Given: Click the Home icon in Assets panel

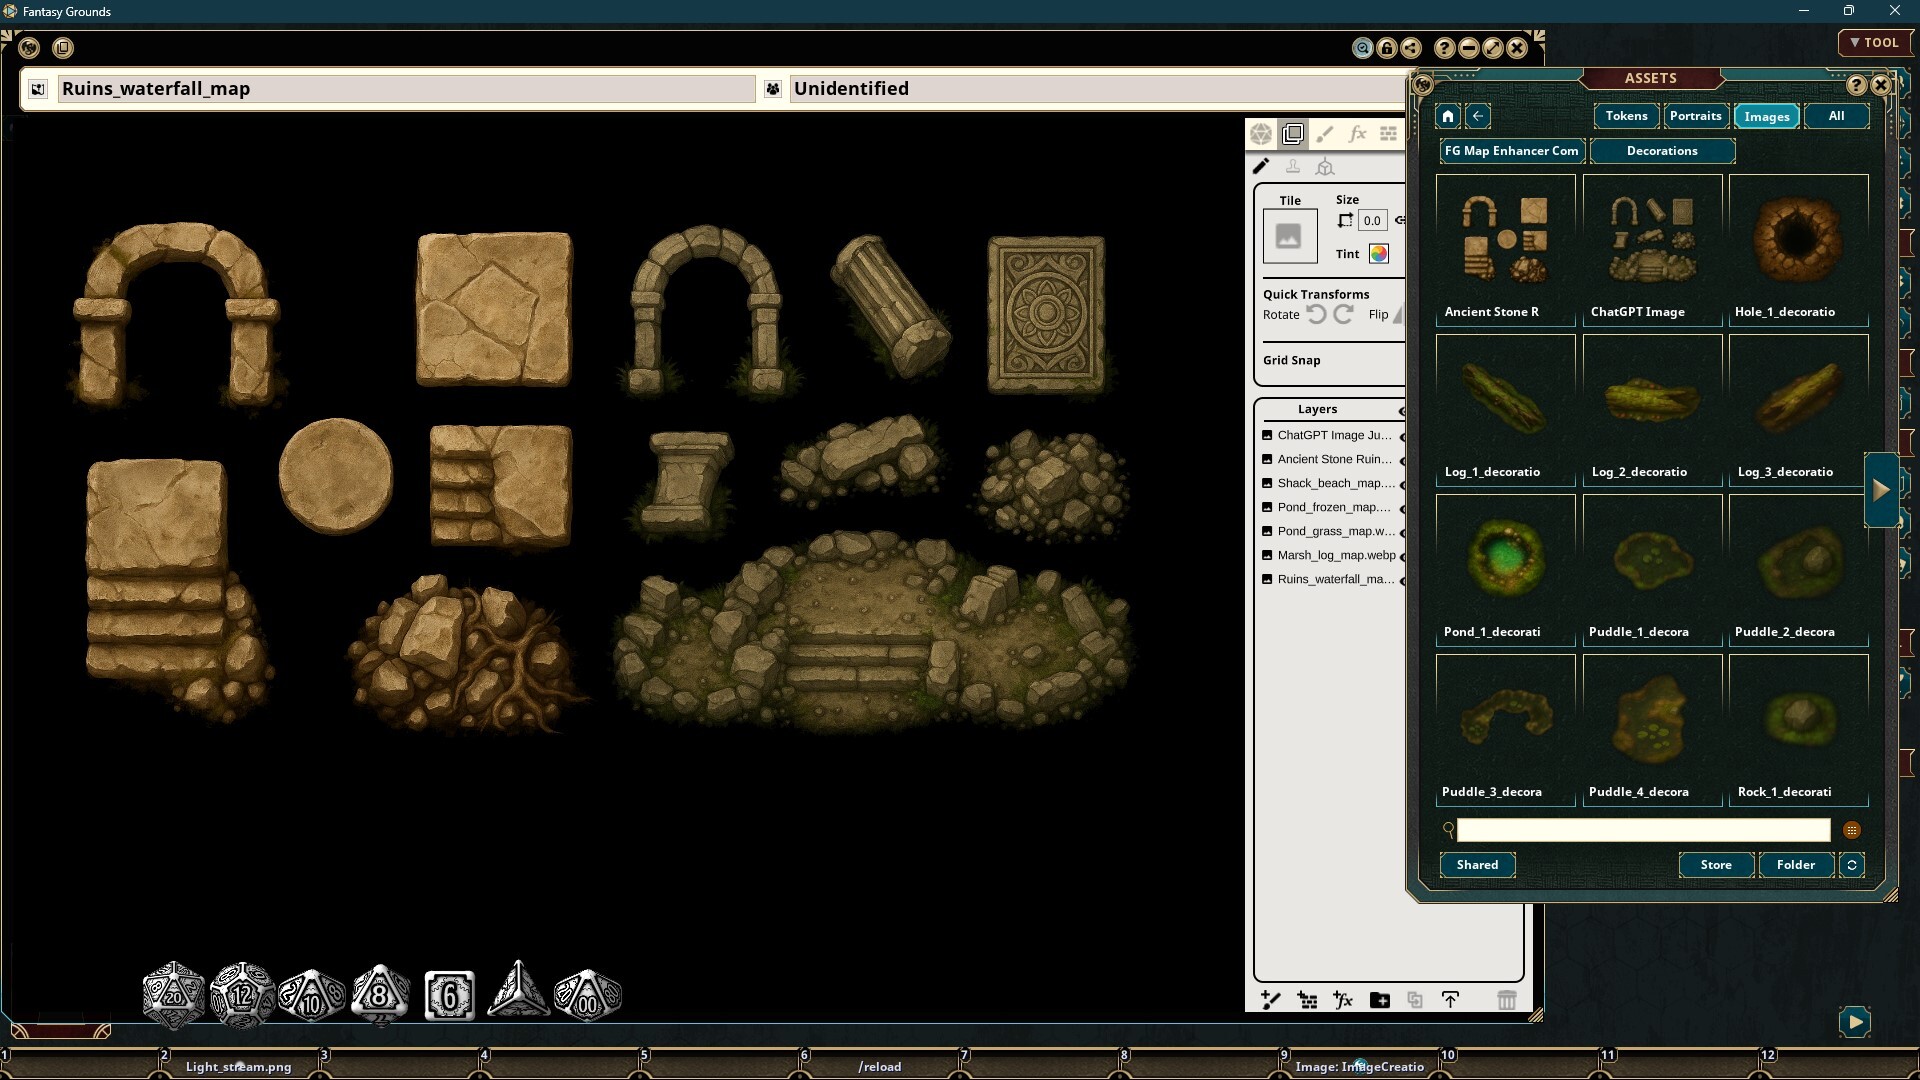Looking at the screenshot, I should (x=1447, y=116).
